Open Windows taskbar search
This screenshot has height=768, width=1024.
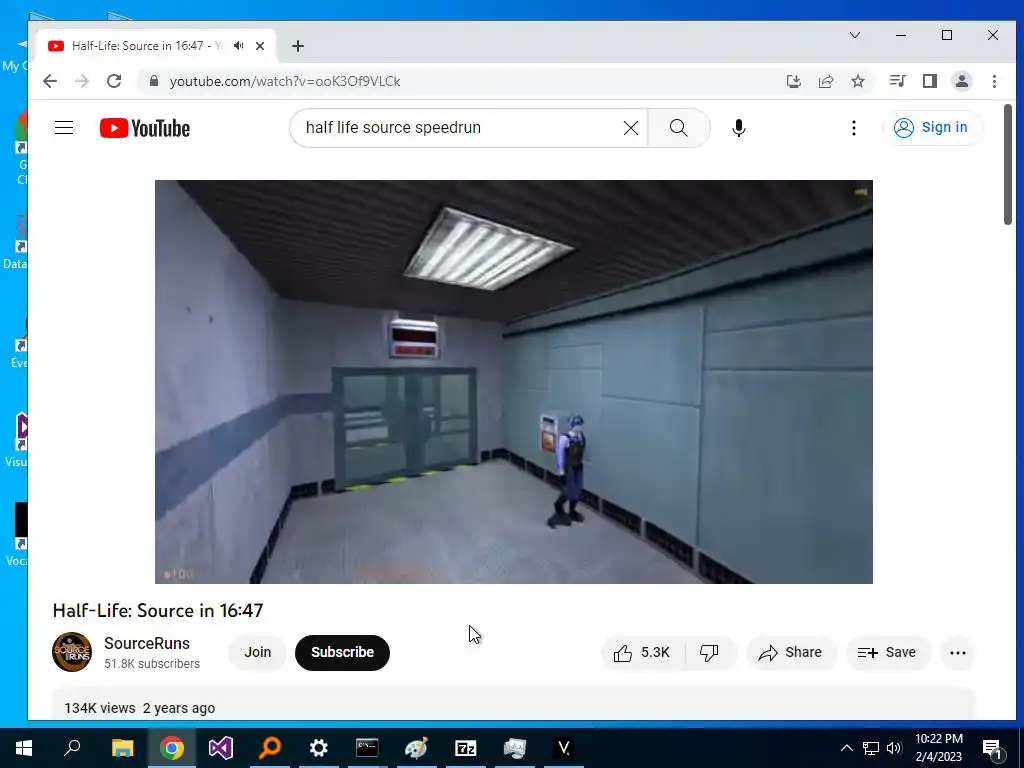click(72, 748)
